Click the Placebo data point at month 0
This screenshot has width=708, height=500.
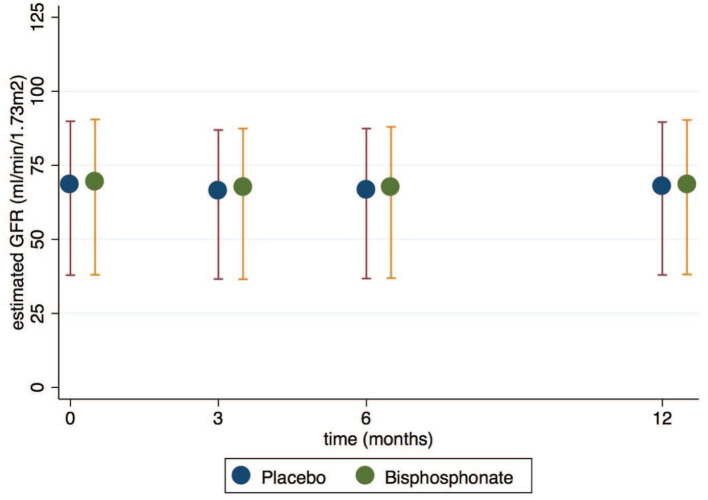pos(69,183)
